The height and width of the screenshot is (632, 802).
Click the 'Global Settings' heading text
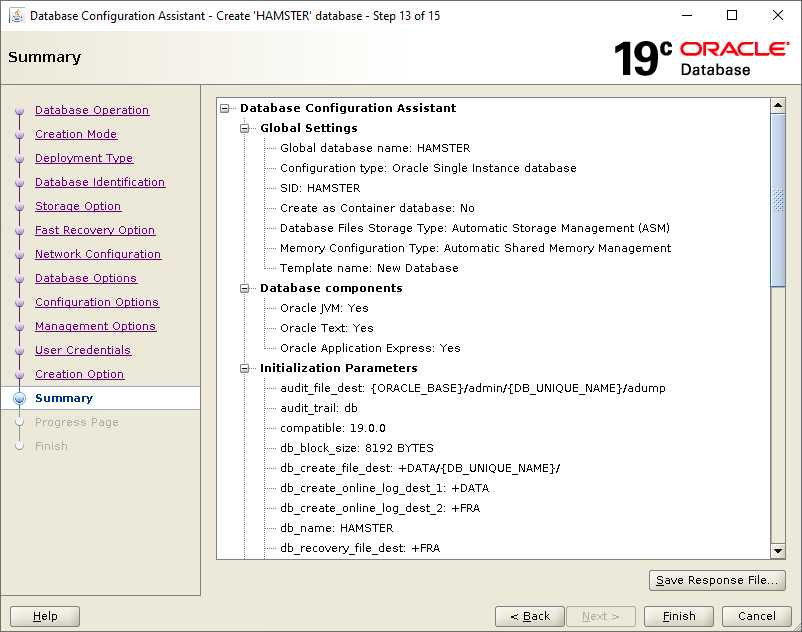(x=308, y=128)
